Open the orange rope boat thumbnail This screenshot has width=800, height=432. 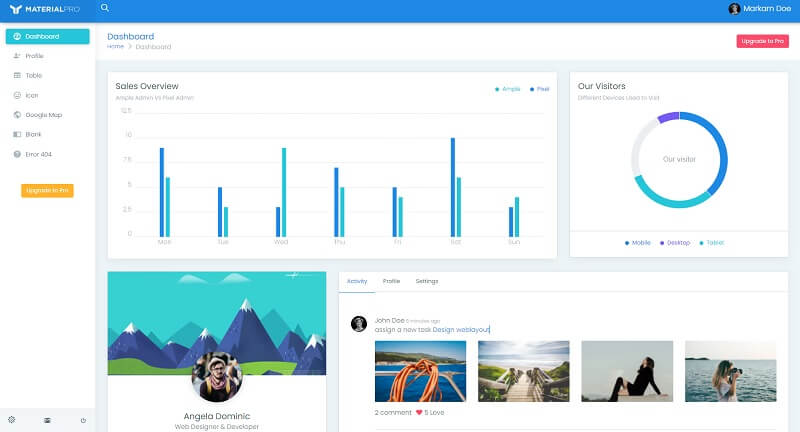pos(420,371)
